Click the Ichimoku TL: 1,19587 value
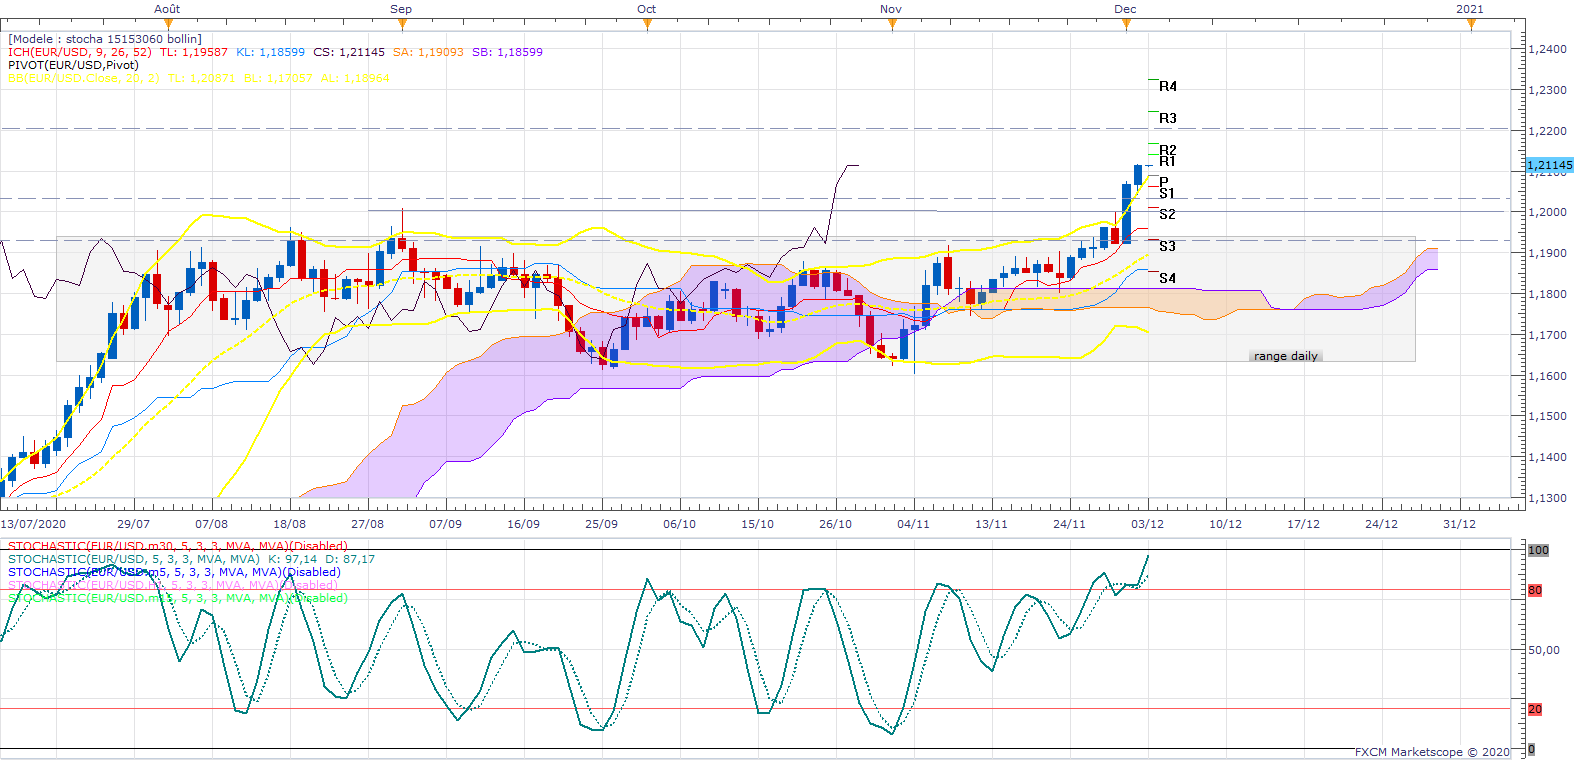Viewport: 1583px width, 760px height. [x=194, y=52]
